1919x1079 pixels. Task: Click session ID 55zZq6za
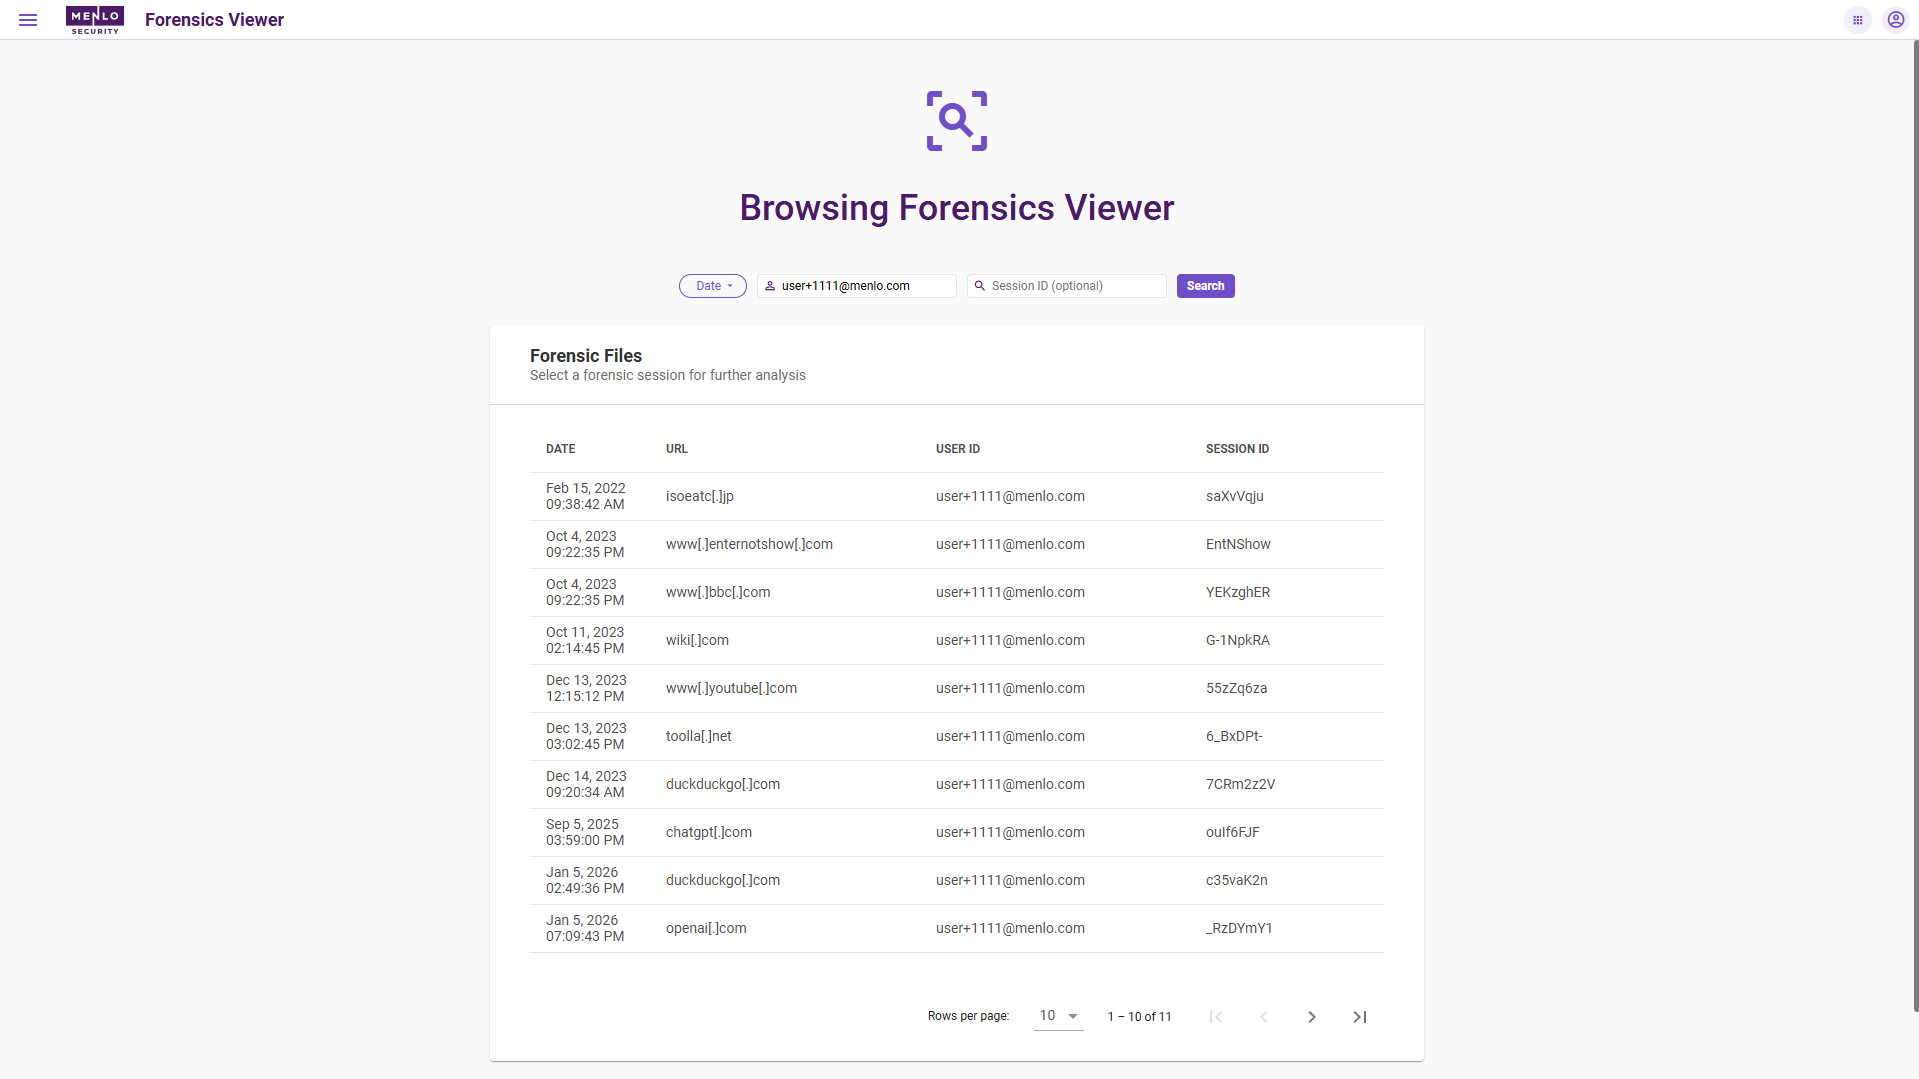point(1237,689)
